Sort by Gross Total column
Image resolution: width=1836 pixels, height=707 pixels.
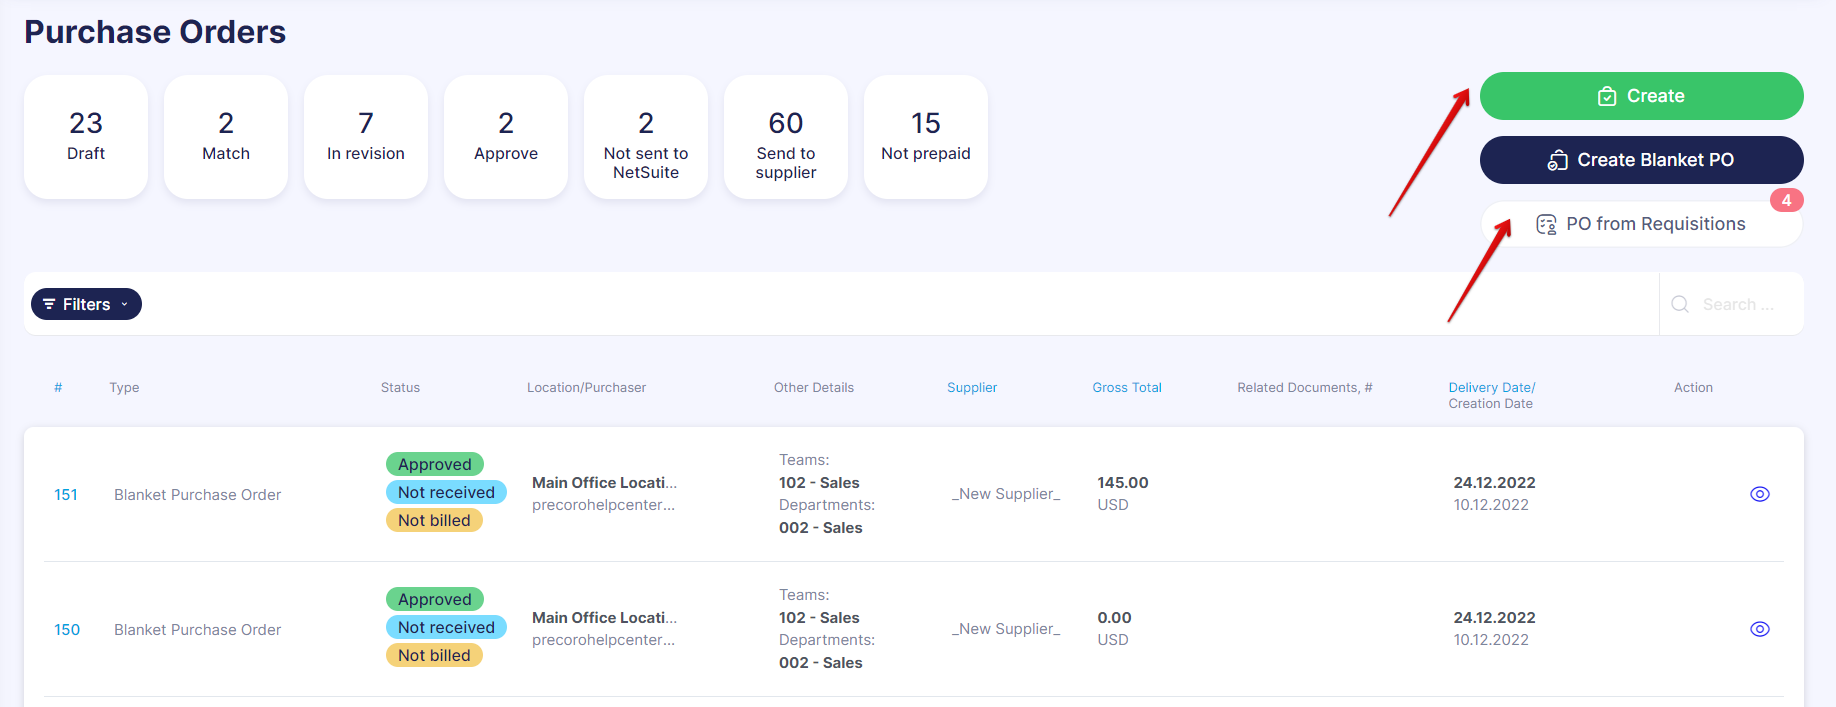1127,388
